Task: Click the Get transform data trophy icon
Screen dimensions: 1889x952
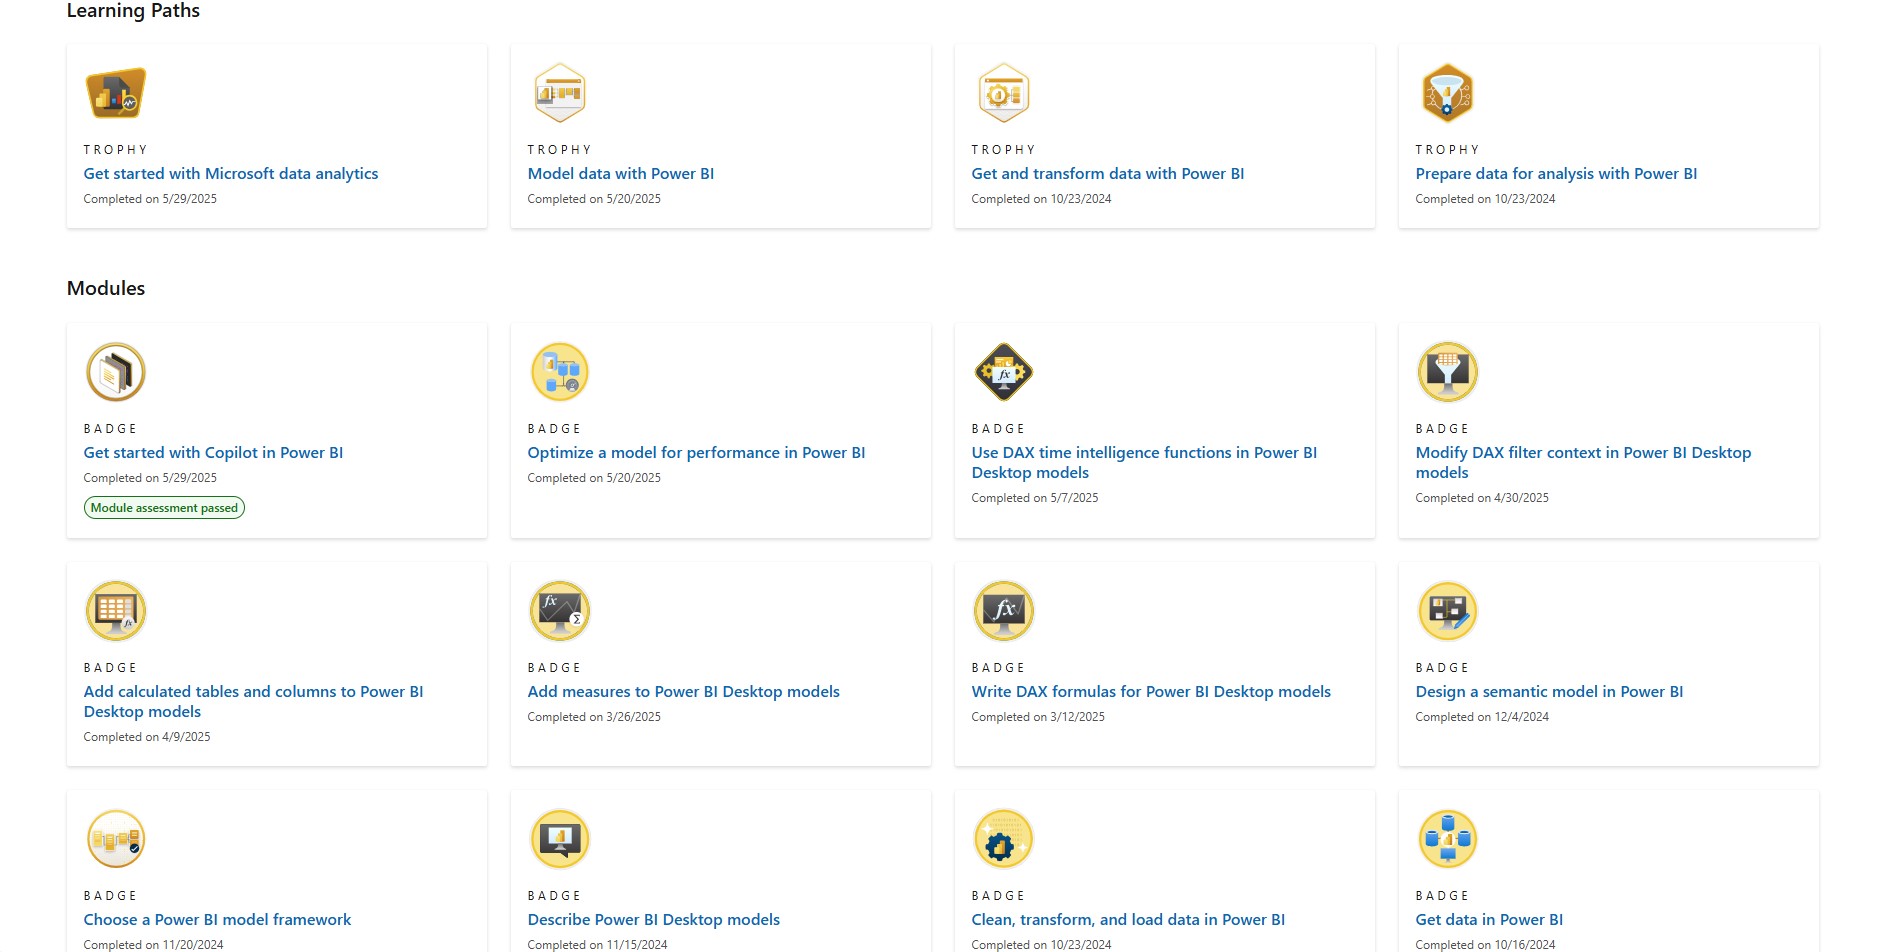Action: (1003, 93)
